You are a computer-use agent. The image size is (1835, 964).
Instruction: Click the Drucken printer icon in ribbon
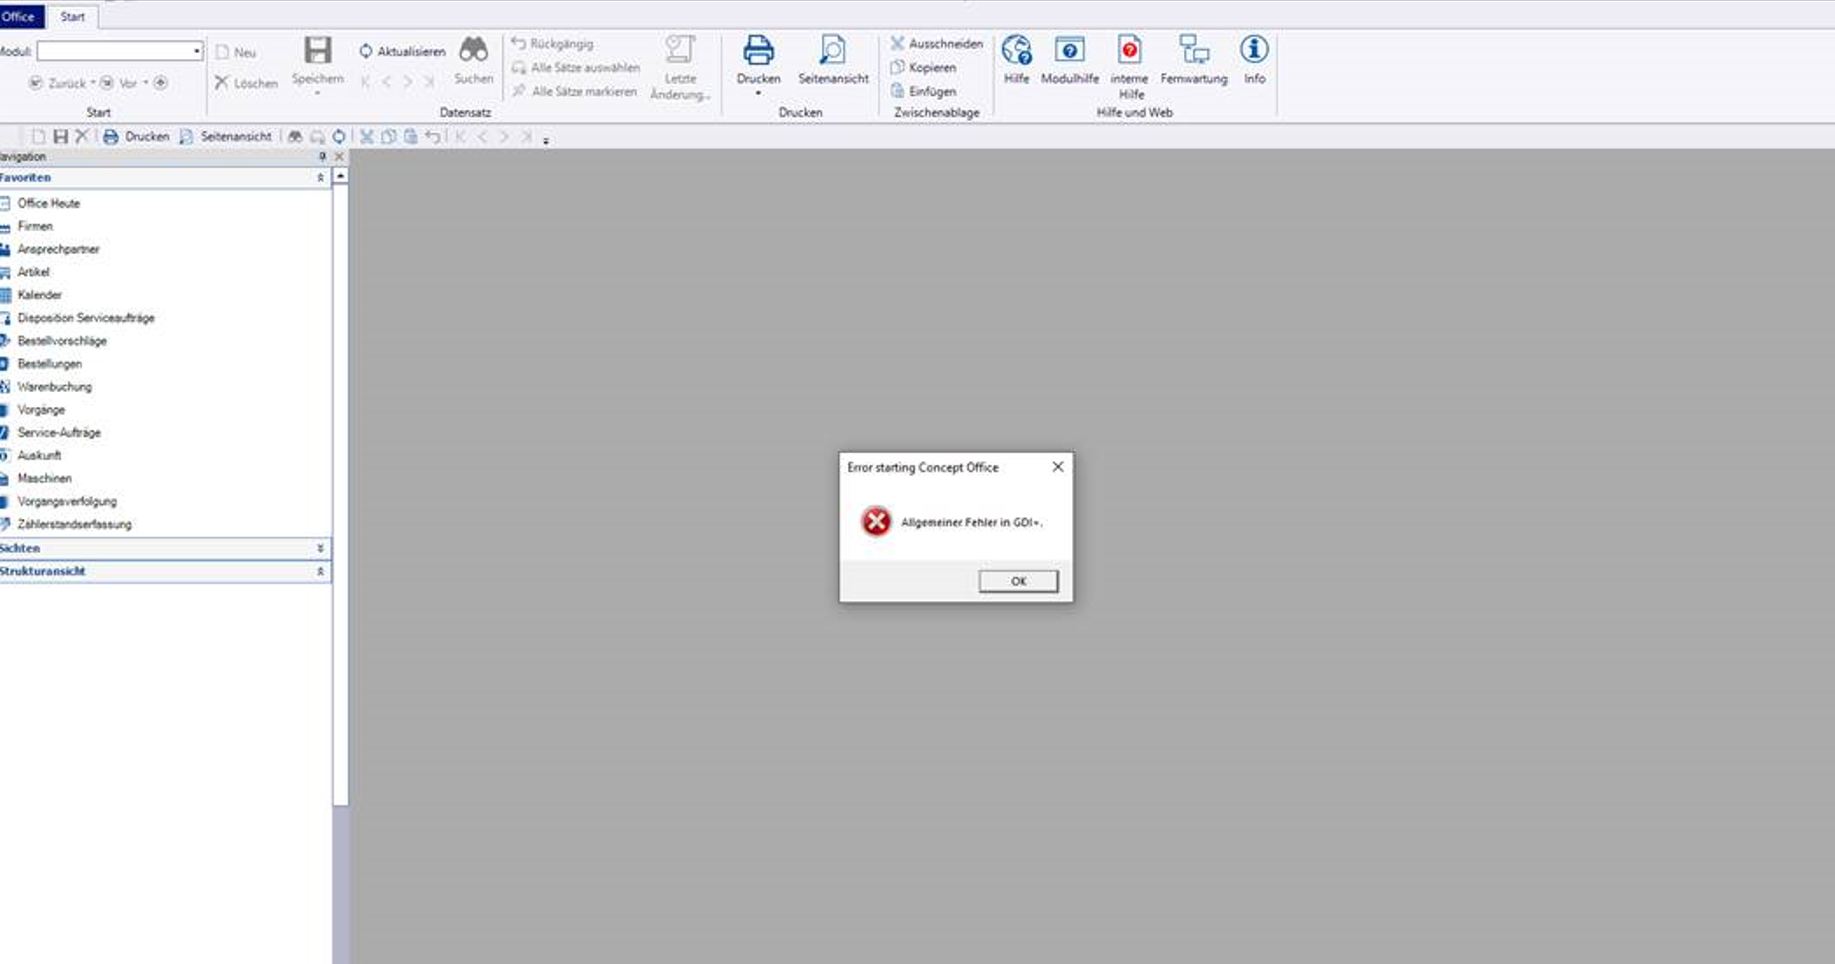758,50
